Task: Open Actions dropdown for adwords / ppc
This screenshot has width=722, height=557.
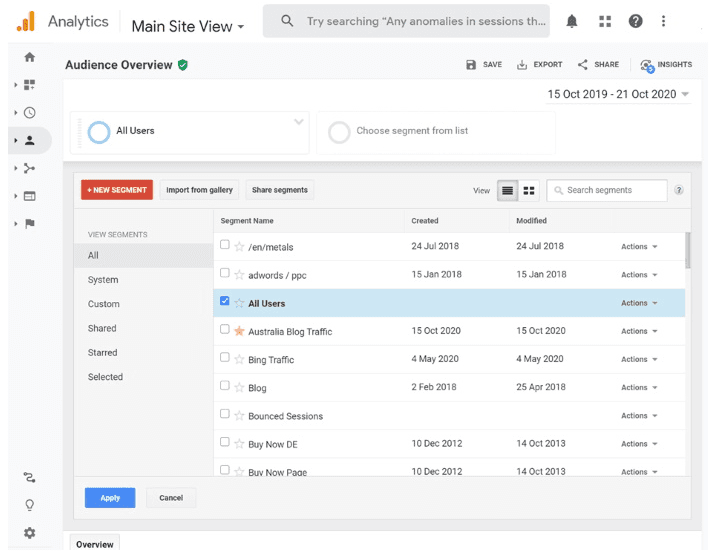Action: click(x=639, y=275)
